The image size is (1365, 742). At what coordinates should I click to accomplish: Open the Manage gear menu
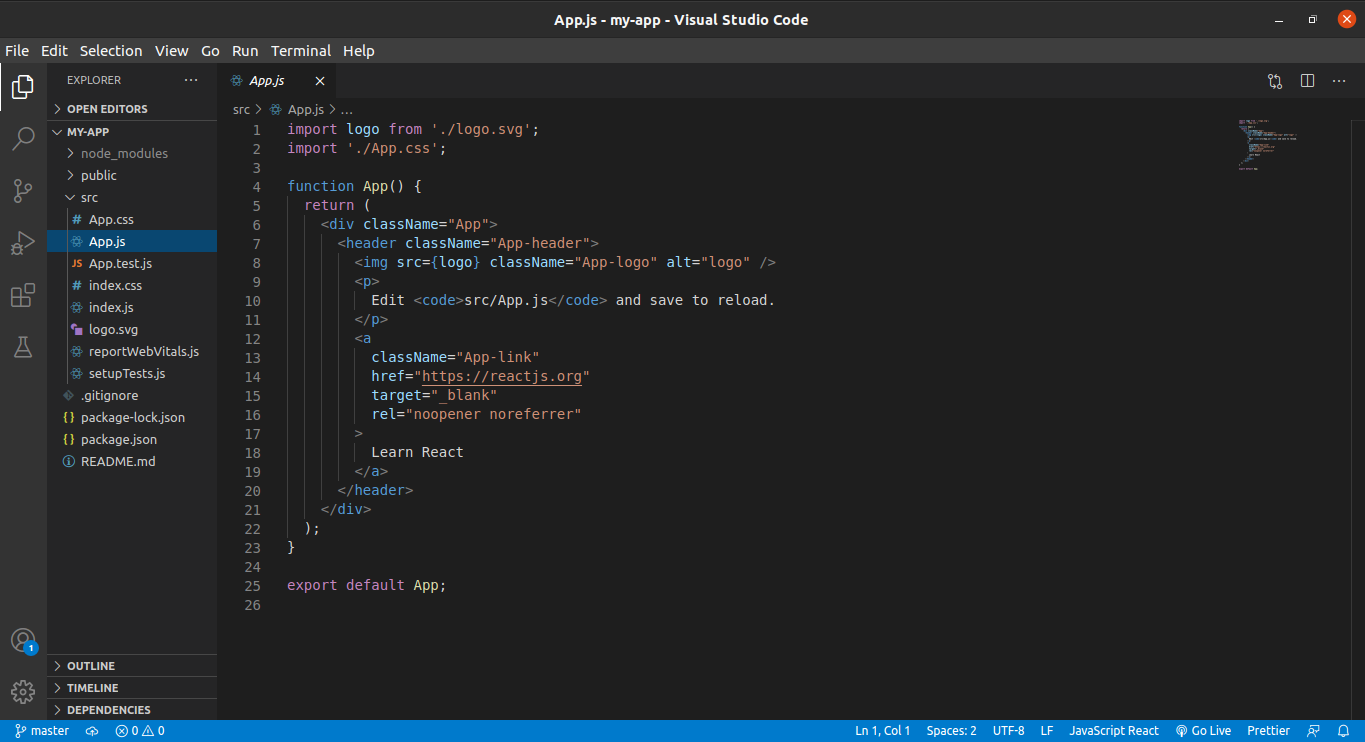coord(23,691)
